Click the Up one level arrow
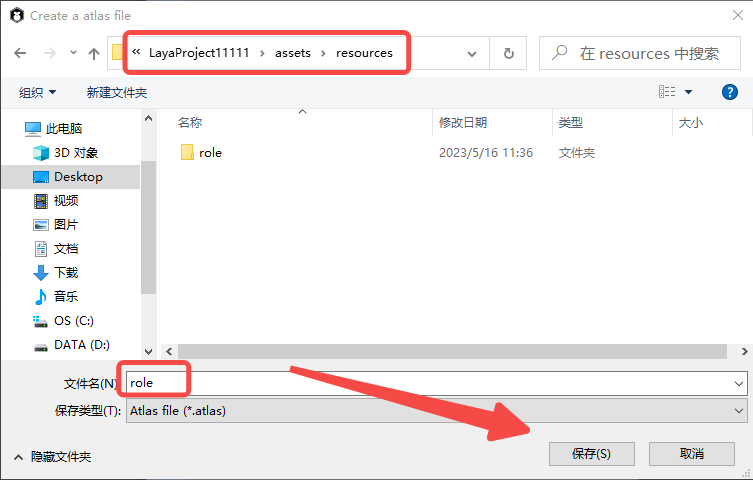This screenshot has height=480, width=753. pos(94,53)
